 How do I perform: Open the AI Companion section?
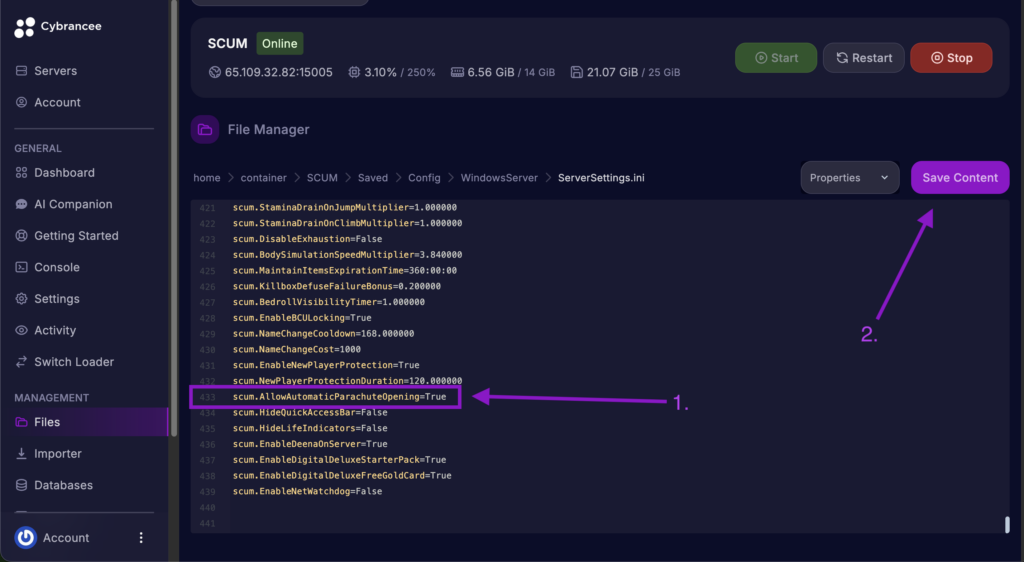pyautogui.click(x=73, y=204)
